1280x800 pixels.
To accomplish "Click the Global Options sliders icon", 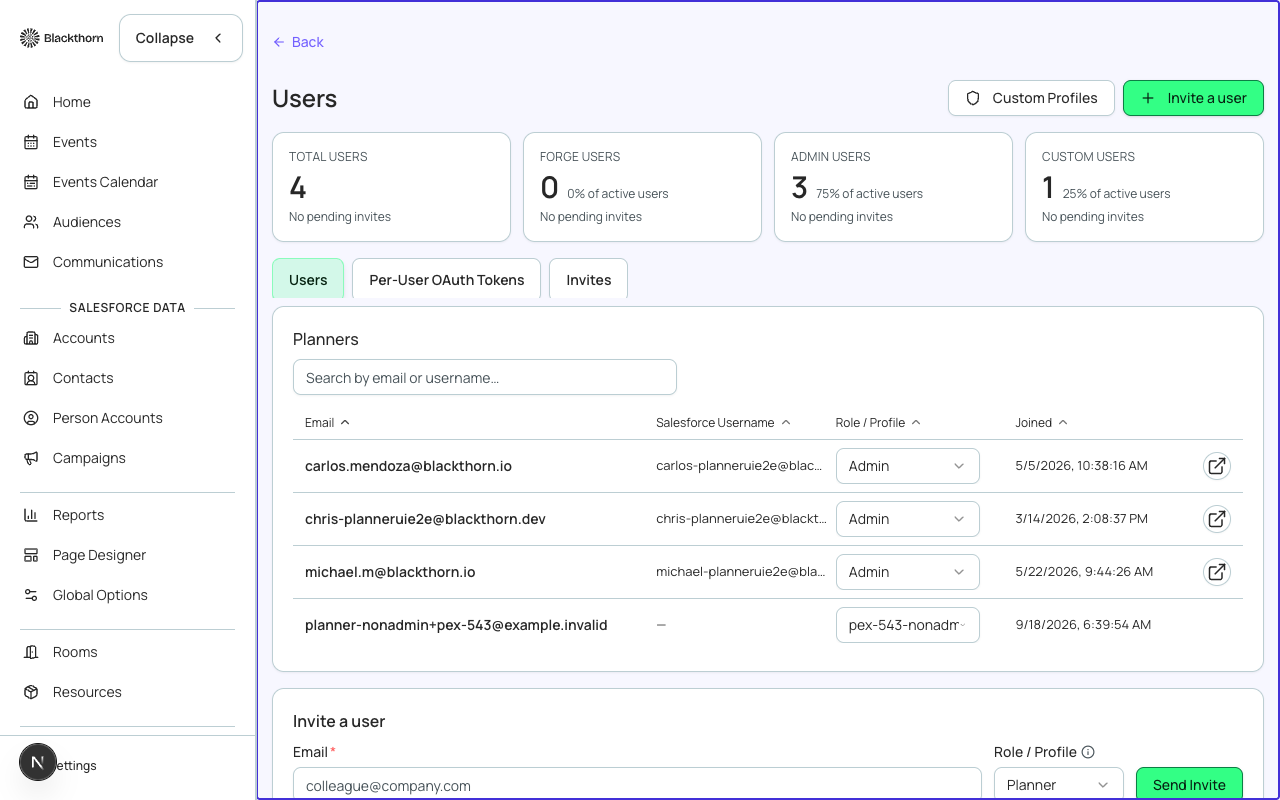I will [x=31, y=595].
